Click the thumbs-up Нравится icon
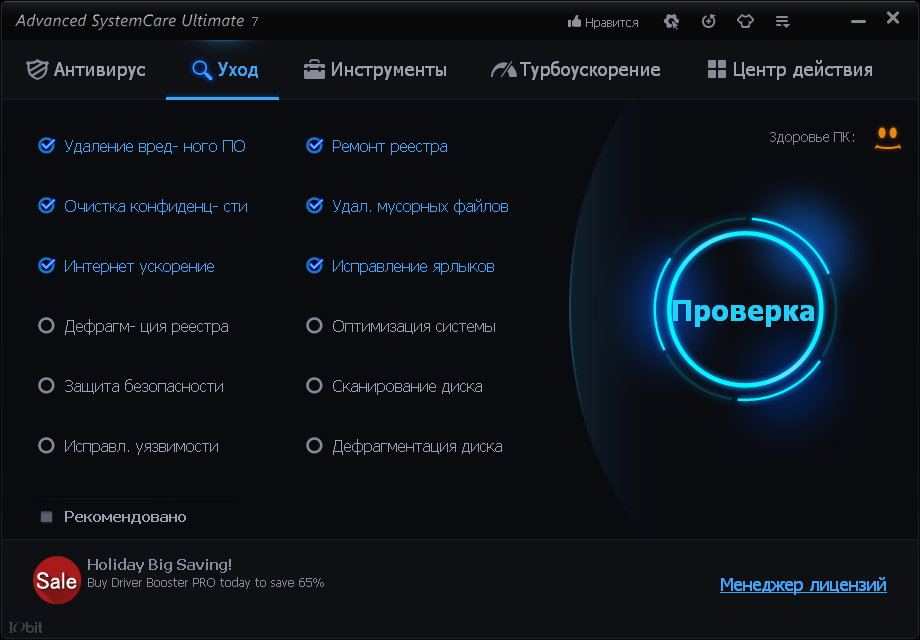Image resolution: width=920 pixels, height=640 pixels. (x=575, y=20)
